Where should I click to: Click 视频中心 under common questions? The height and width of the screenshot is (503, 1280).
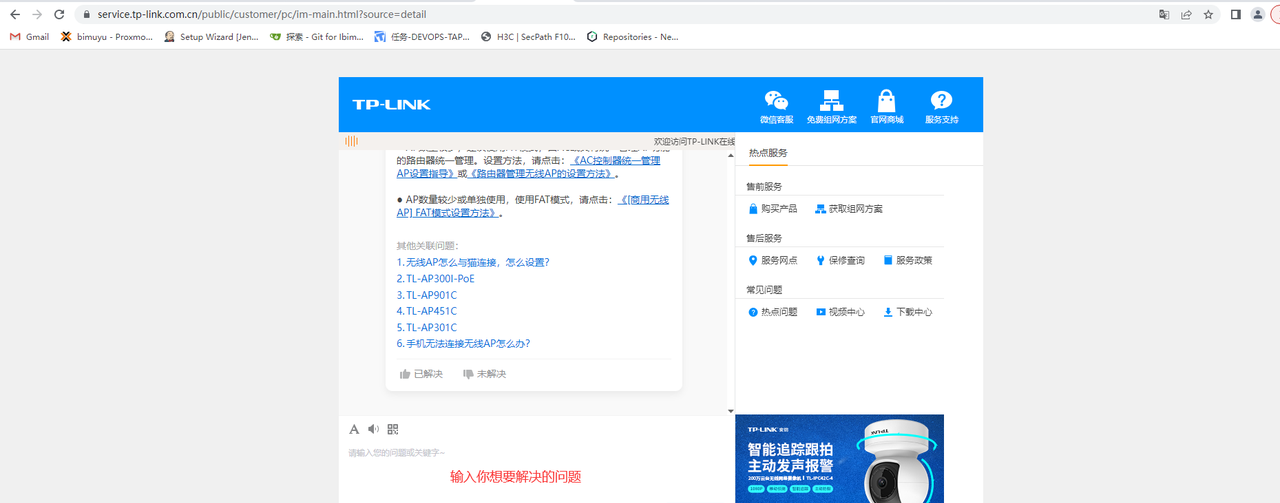[x=840, y=312]
